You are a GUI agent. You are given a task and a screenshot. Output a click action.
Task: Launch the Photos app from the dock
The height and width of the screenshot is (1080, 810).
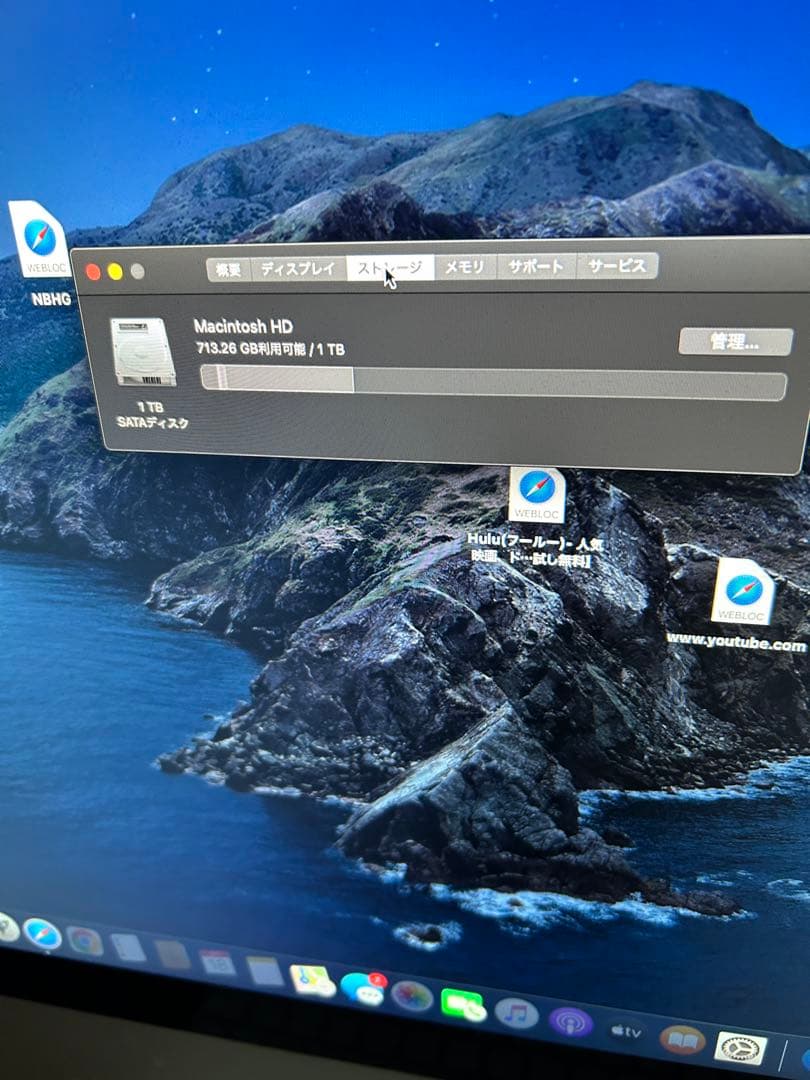411,996
